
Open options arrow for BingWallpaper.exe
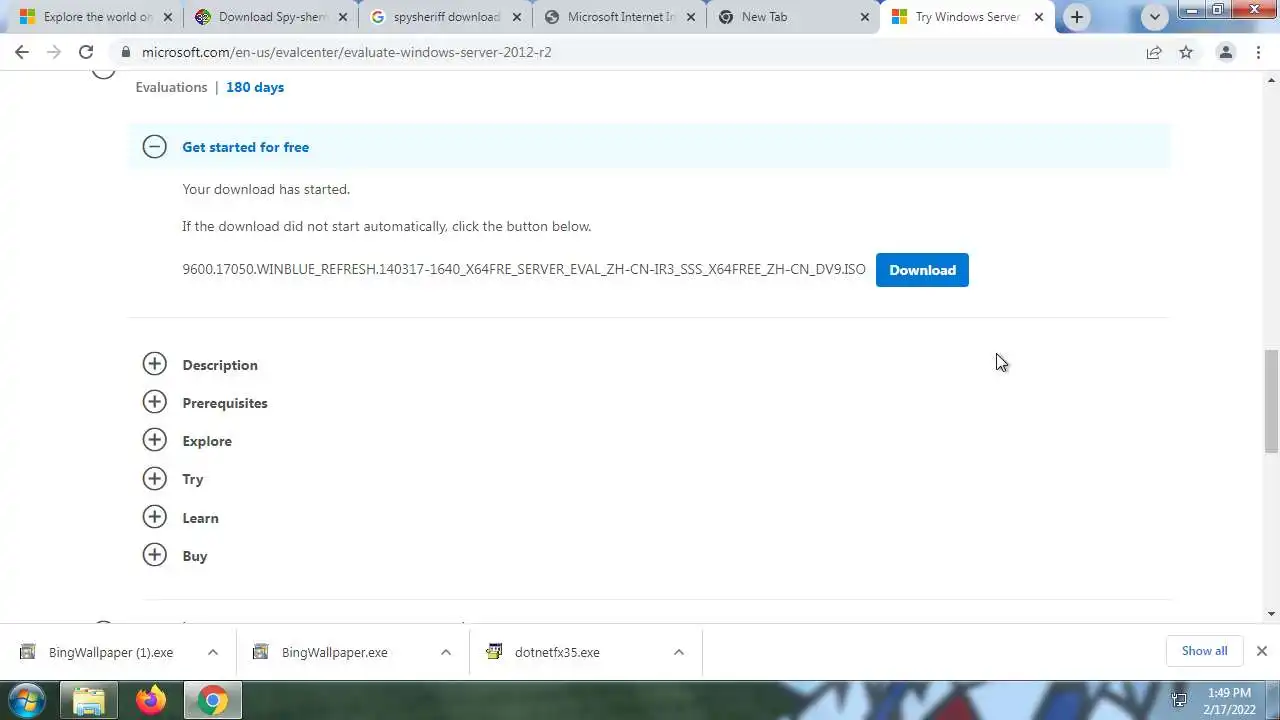445,652
